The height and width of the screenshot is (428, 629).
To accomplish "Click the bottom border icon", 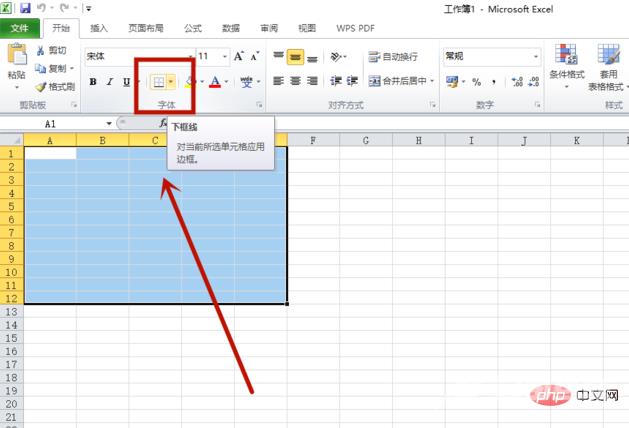I will click(x=158, y=82).
